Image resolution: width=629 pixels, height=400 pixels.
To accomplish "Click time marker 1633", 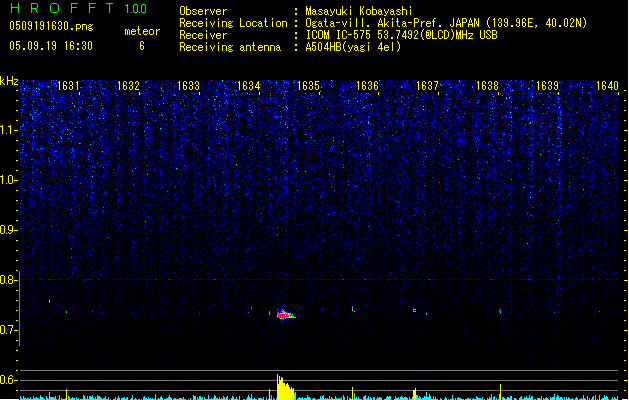I will pyautogui.click(x=188, y=86).
